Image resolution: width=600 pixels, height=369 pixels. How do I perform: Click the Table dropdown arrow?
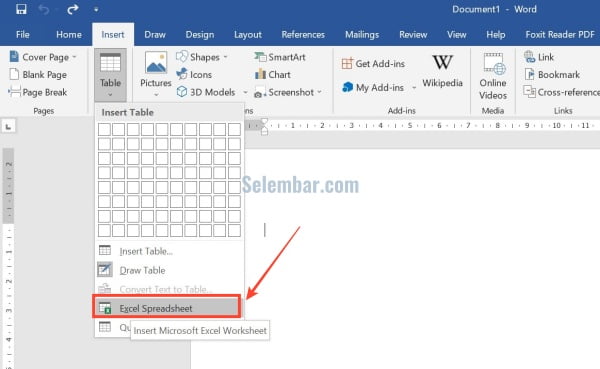[x=110, y=95]
